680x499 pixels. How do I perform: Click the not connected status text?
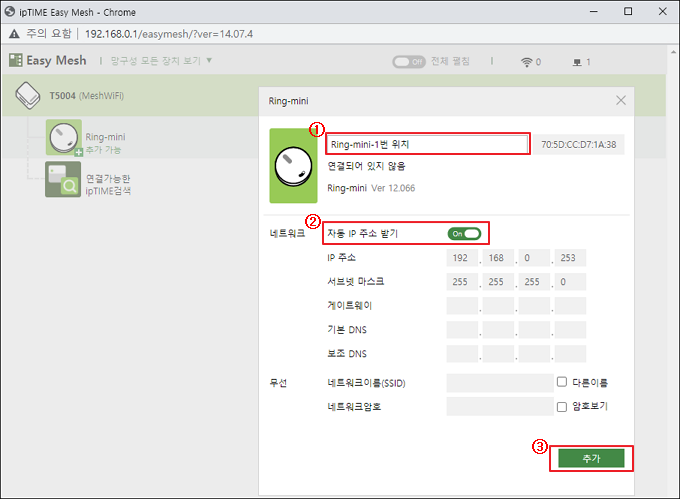(x=366, y=166)
